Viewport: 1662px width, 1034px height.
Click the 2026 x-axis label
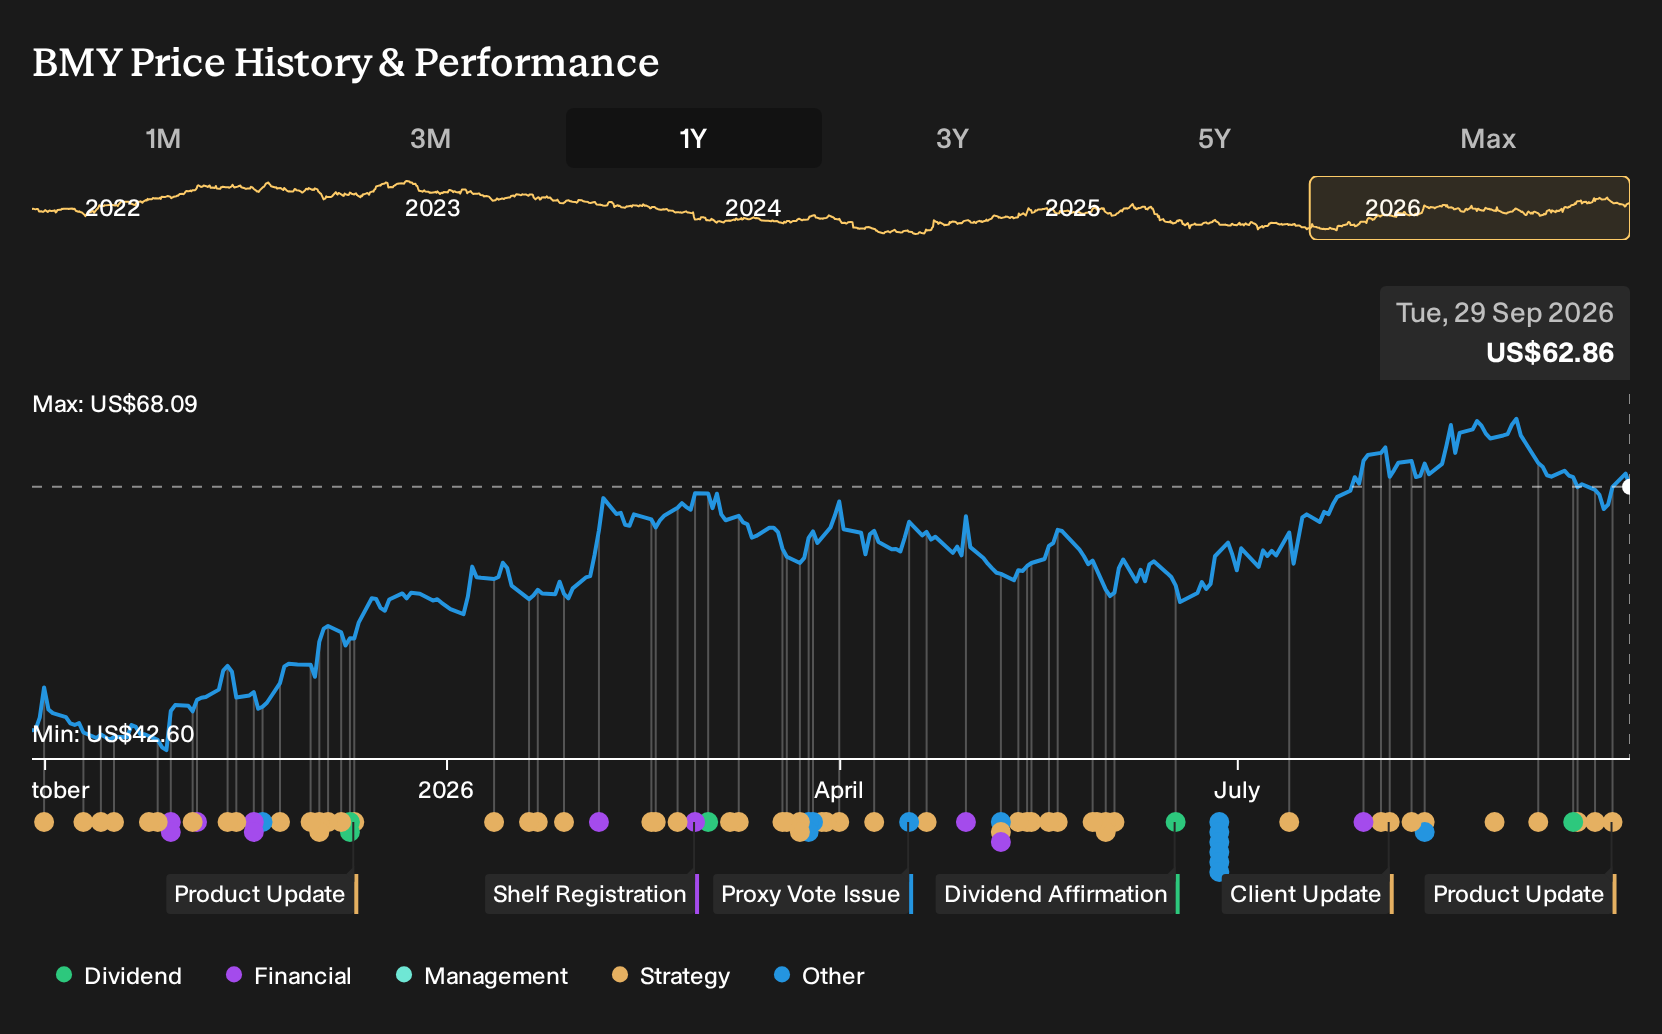click(445, 790)
